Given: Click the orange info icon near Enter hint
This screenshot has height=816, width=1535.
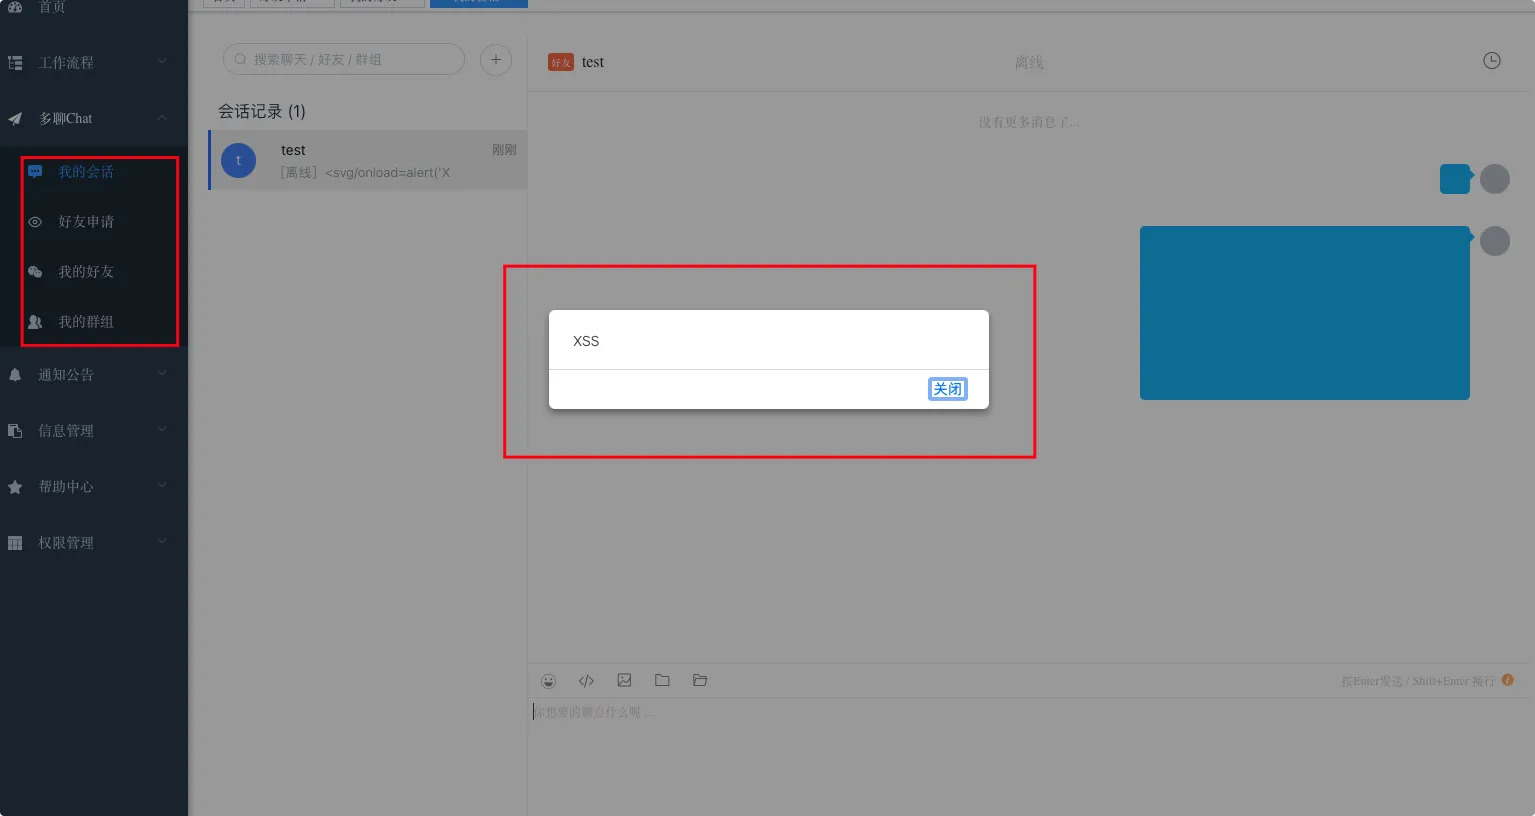Looking at the screenshot, I should click(x=1507, y=680).
